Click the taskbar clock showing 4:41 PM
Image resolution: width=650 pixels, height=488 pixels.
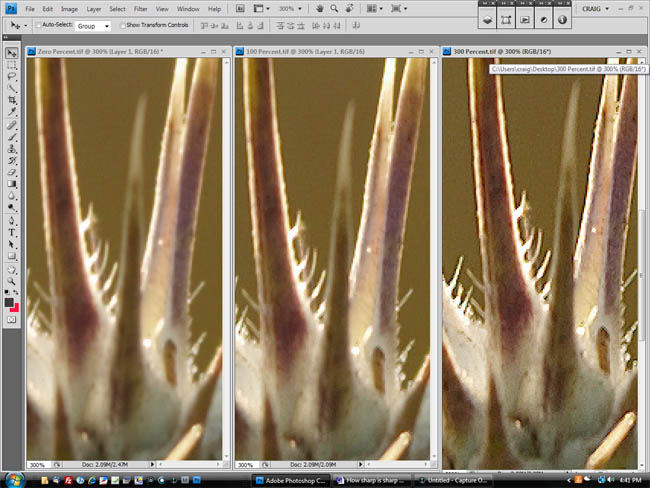(631, 480)
